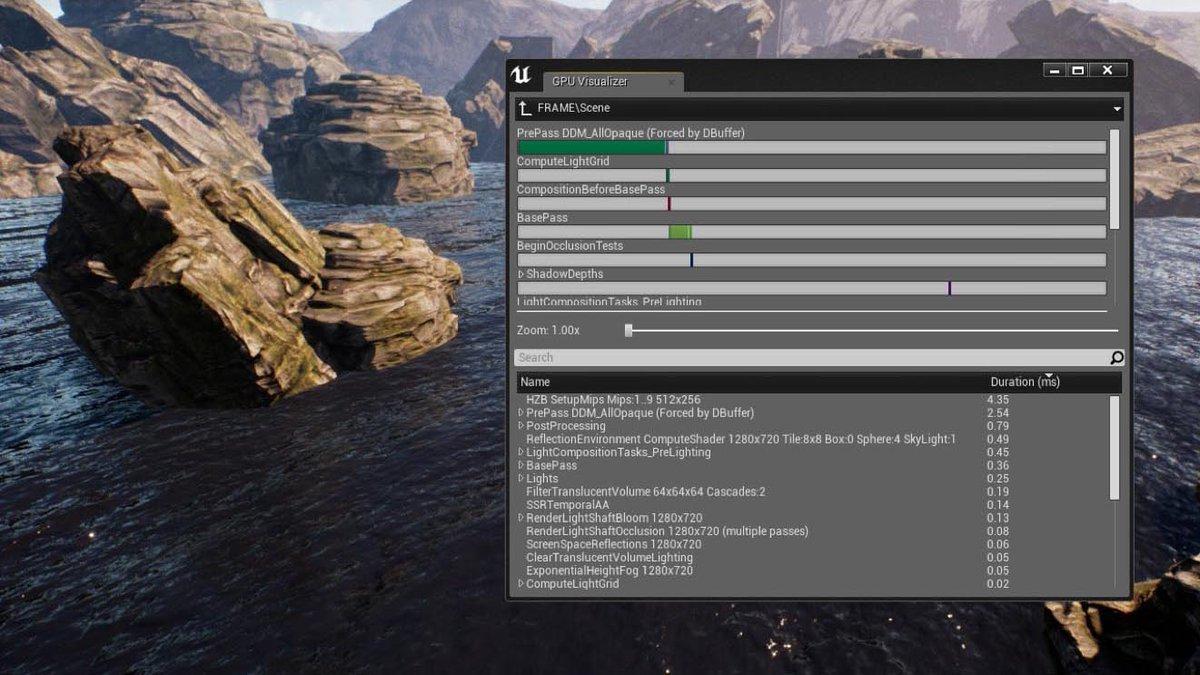Expand the PostProcessing row
Viewport: 1200px width, 675px height.
point(521,426)
